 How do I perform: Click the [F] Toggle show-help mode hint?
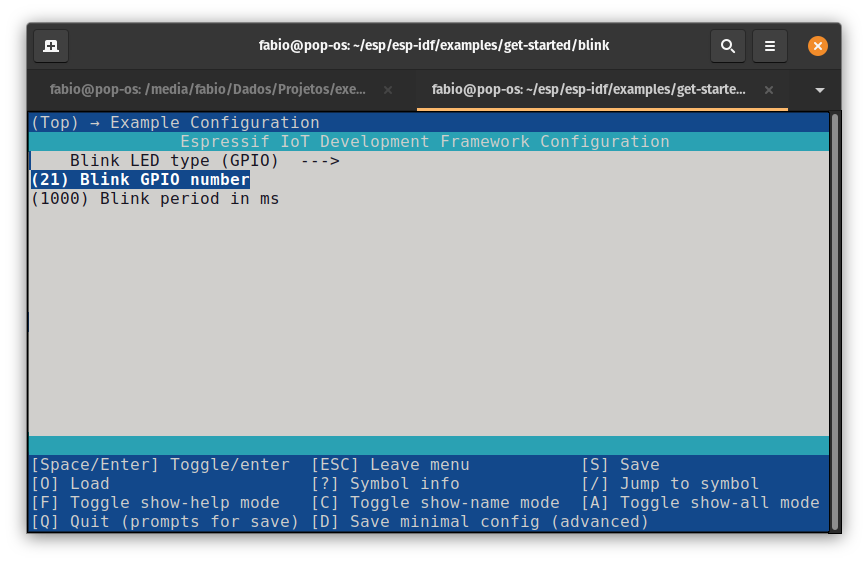tap(155, 502)
